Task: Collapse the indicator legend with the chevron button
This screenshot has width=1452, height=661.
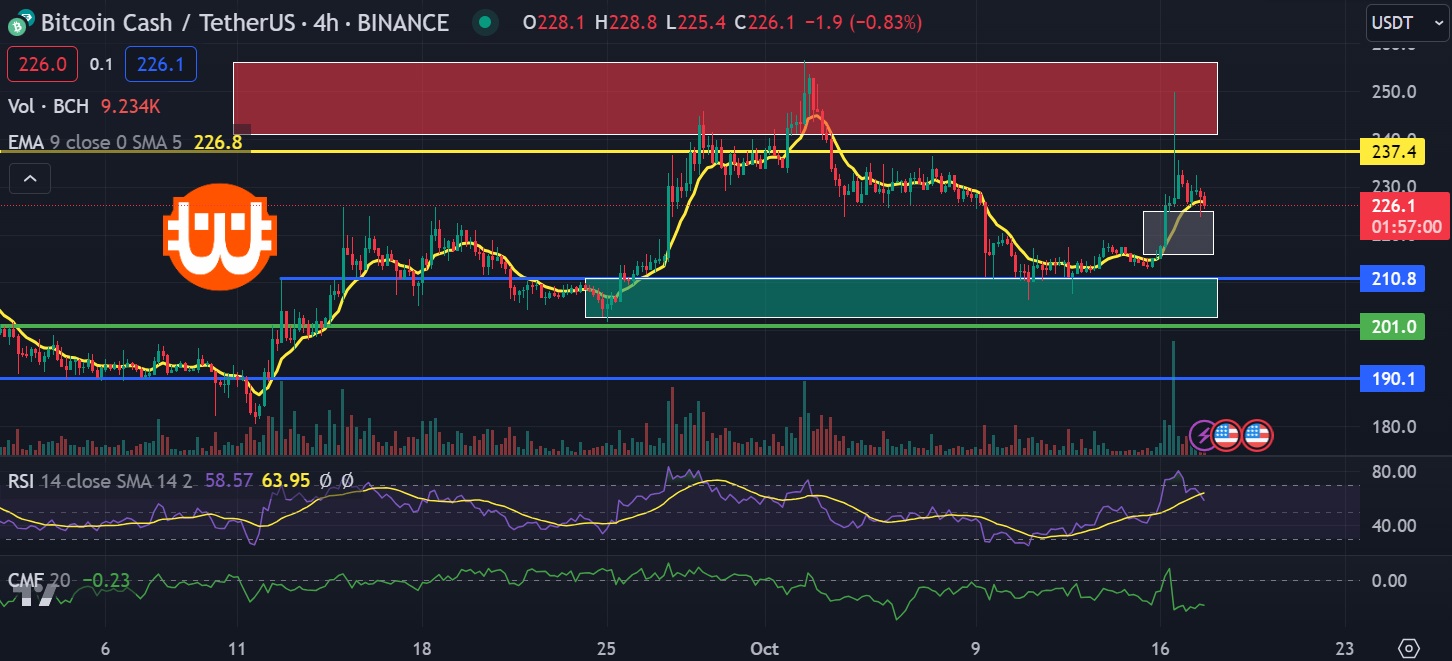Action: click(x=30, y=179)
